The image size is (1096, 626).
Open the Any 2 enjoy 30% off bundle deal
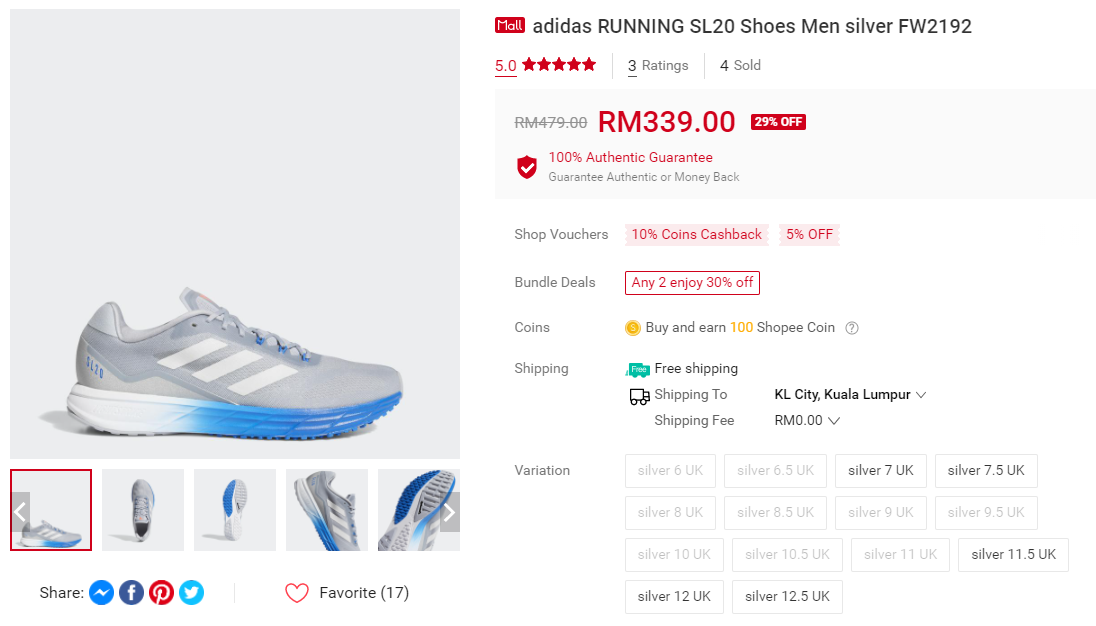[x=692, y=283]
